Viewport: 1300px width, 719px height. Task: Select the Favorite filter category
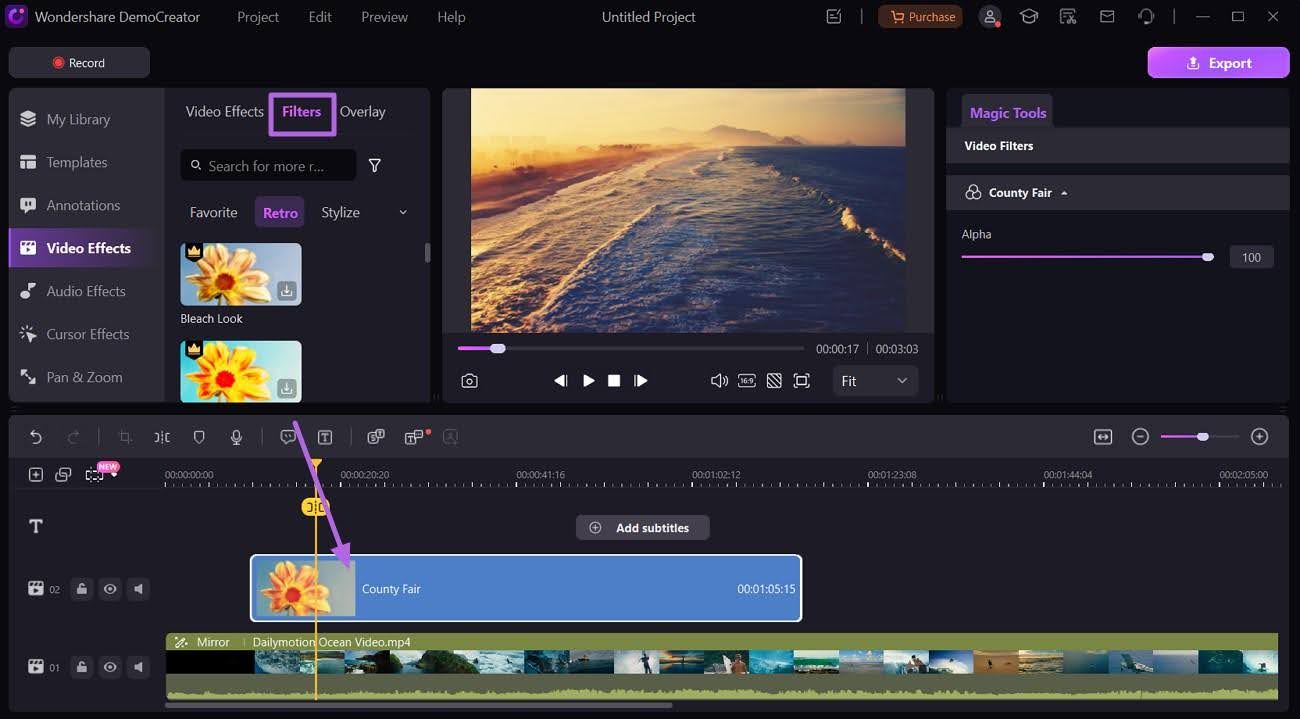(214, 213)
